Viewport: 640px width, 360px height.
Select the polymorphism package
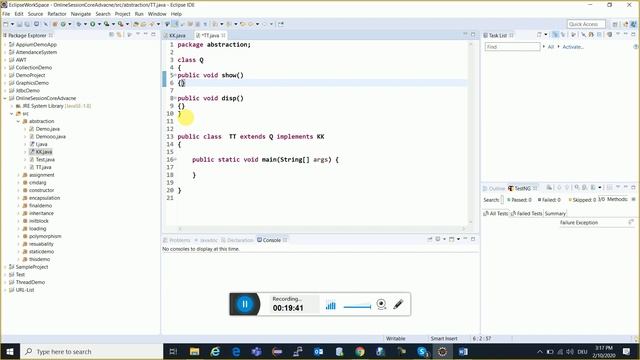(45, 236)
